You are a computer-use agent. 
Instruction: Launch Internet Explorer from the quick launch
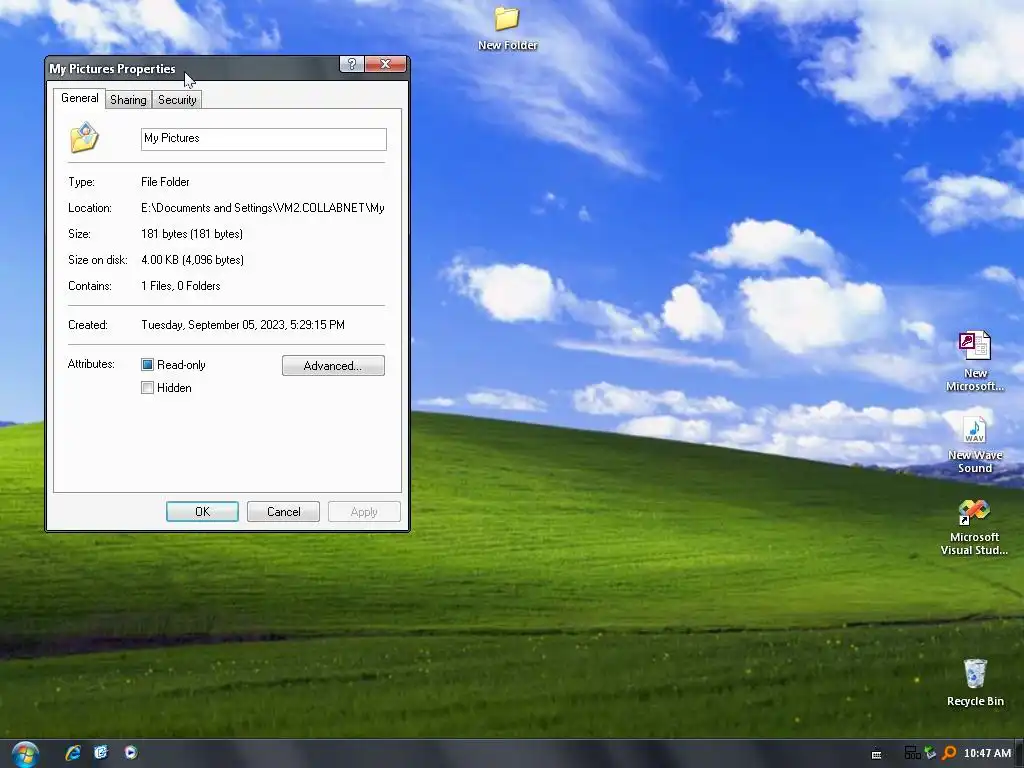(x=72, y=752)
